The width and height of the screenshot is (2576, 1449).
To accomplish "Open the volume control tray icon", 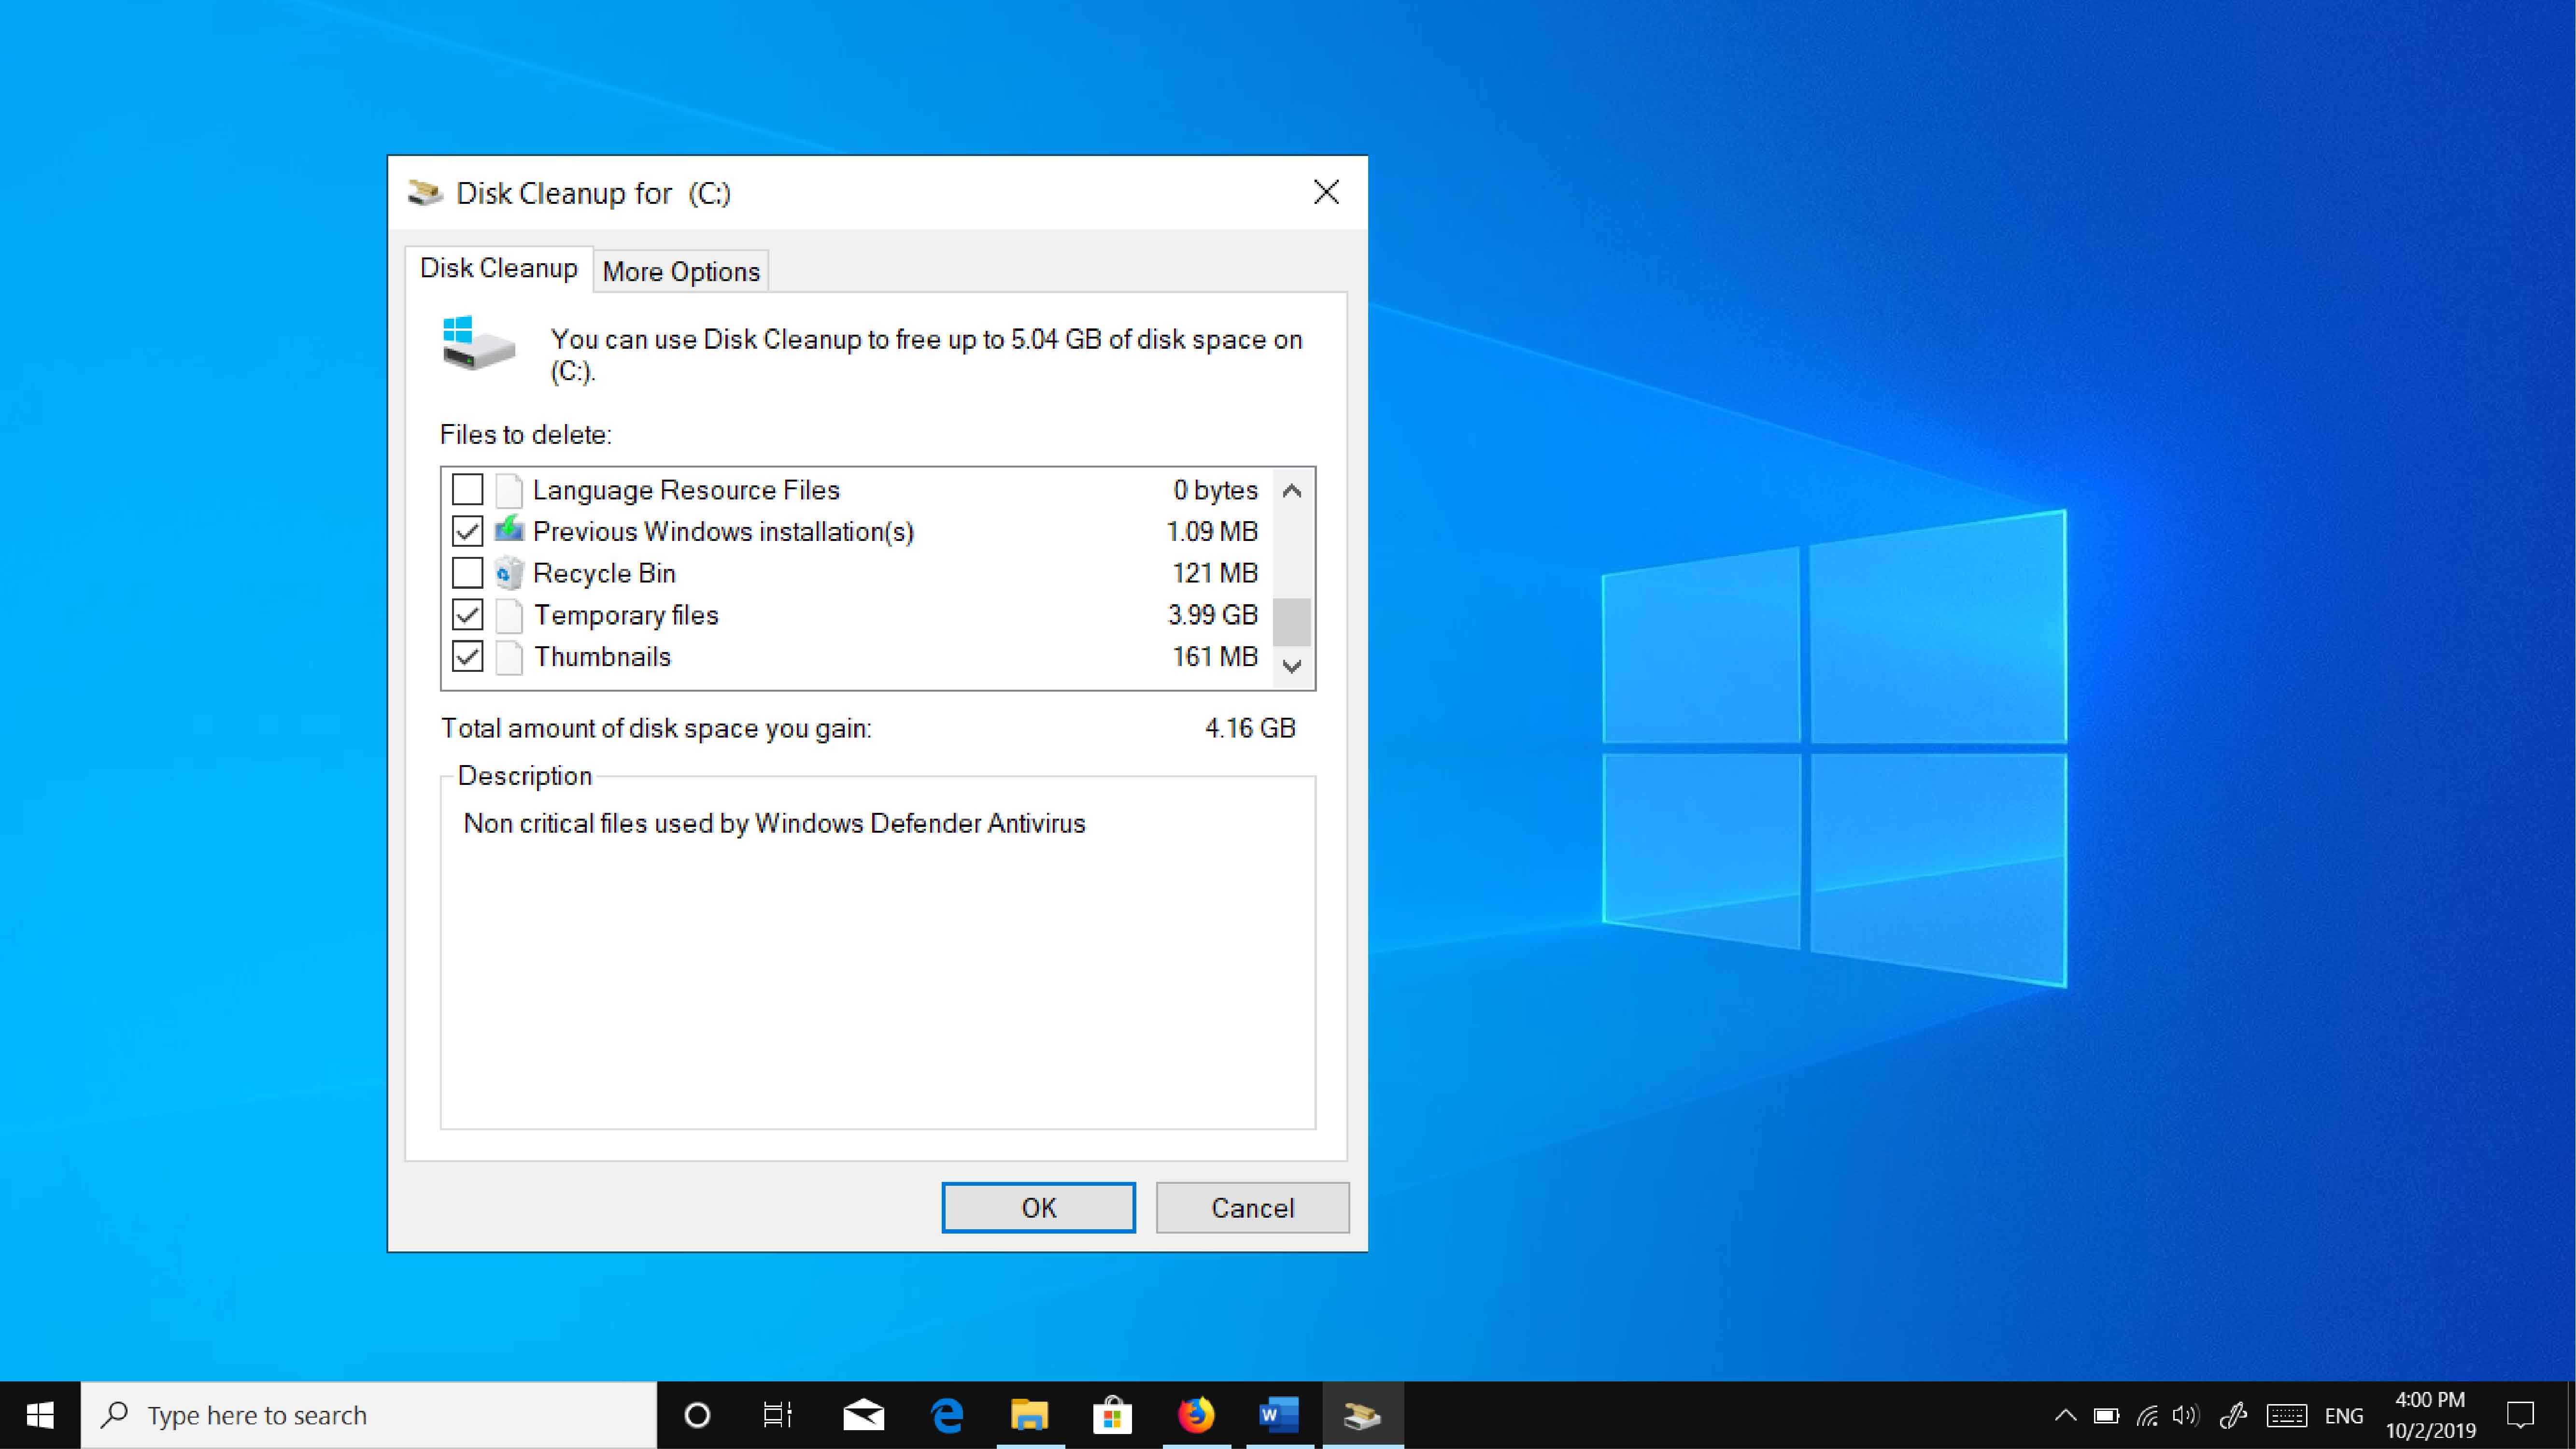I will [2185, 1415].
